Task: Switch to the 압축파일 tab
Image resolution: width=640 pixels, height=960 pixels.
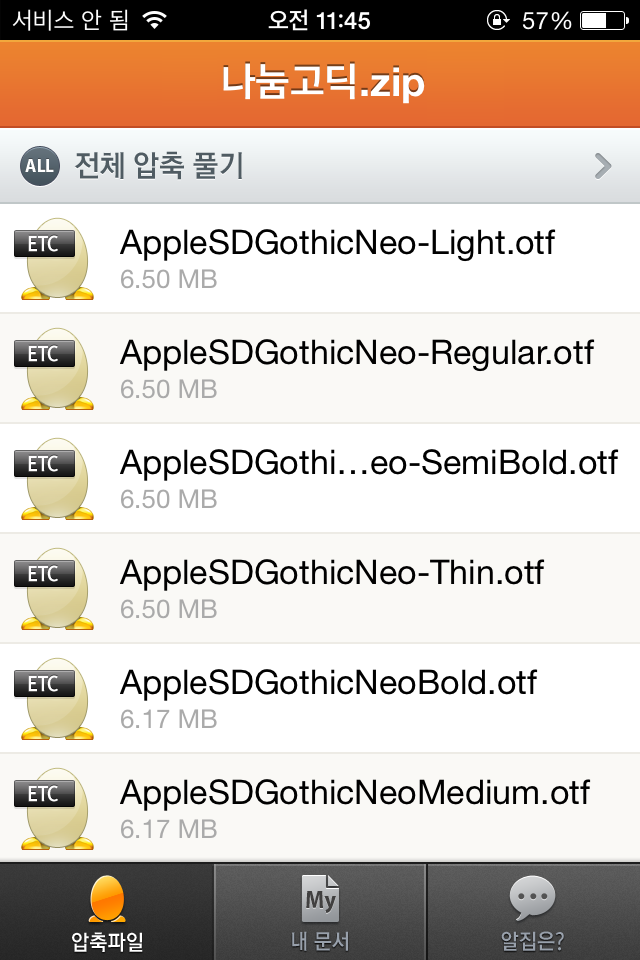Action: pyautogui.click(x=107, y=912)
